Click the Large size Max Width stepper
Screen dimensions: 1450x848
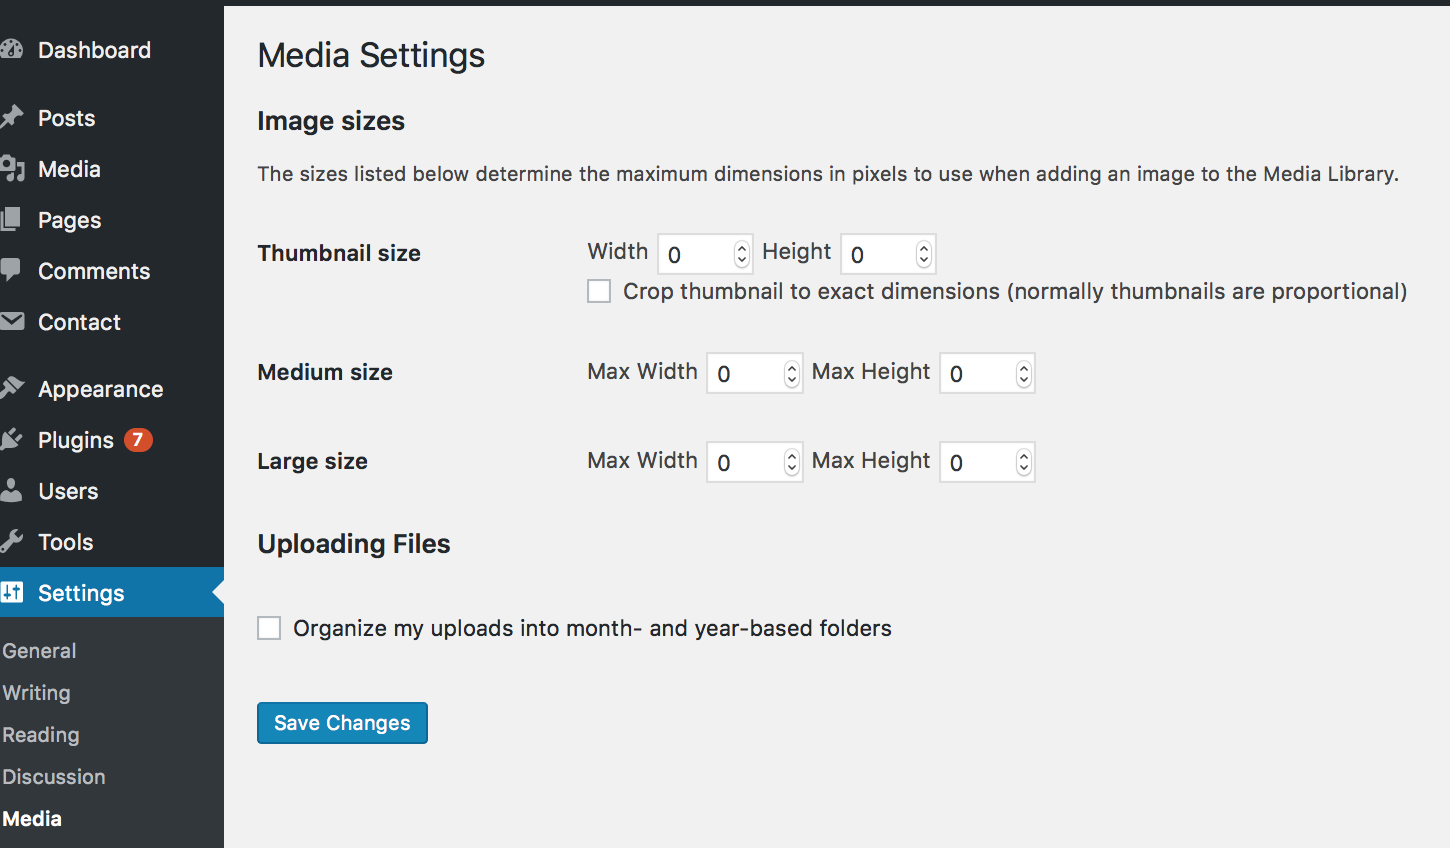coord(792,462)
